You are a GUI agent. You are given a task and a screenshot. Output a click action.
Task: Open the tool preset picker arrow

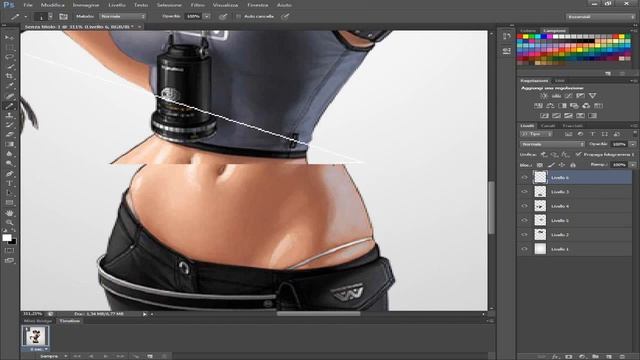(26, 17)
